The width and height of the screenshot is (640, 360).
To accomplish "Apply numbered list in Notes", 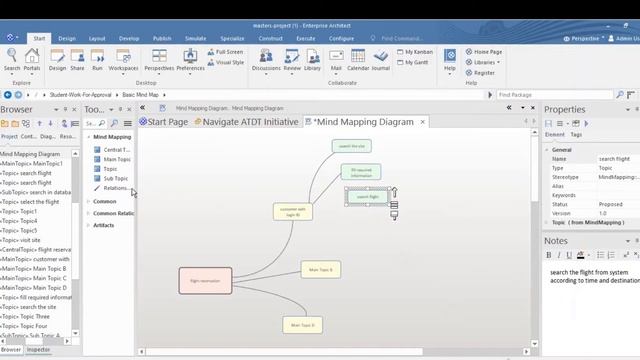I will point(611,255).
